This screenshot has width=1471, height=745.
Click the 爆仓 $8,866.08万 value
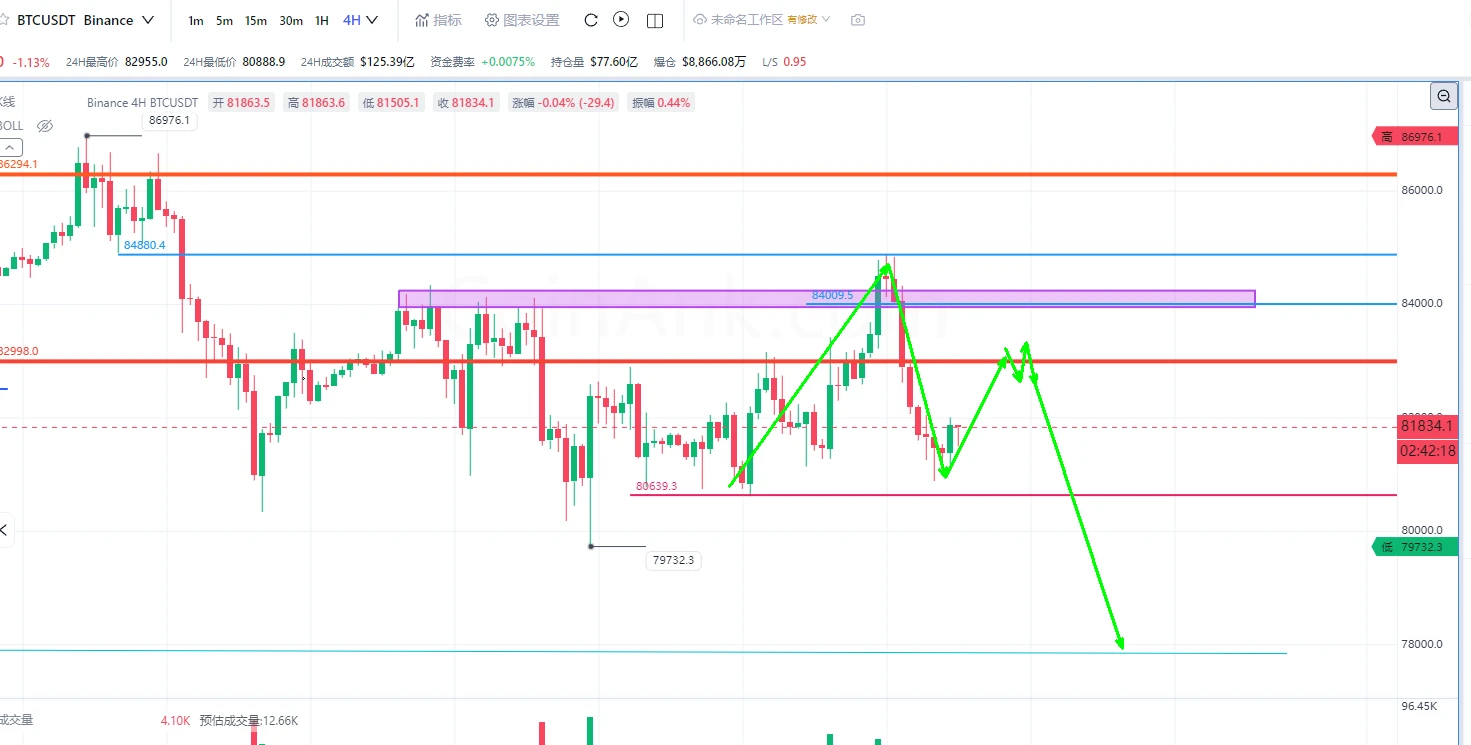point(714,62)
